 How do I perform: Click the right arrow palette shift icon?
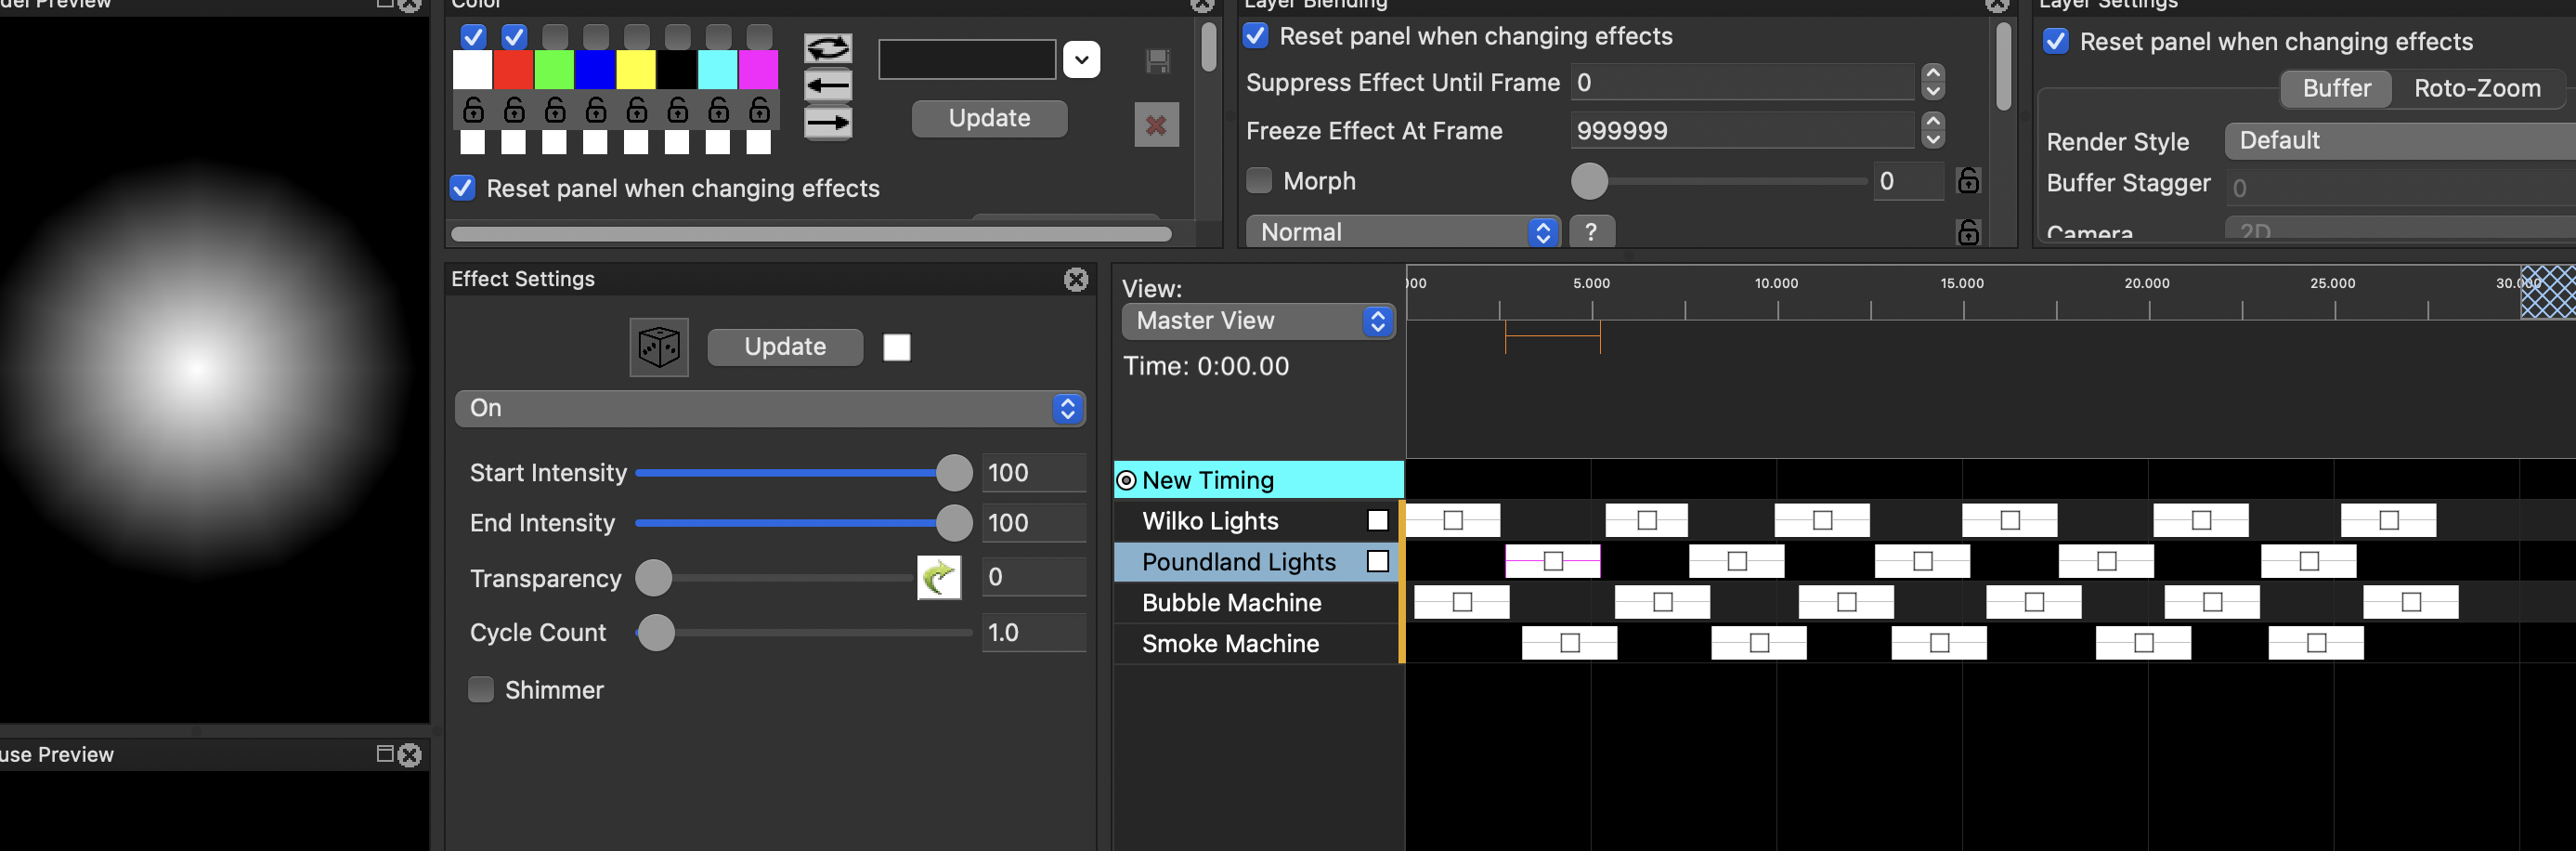(x=828, y=123)
